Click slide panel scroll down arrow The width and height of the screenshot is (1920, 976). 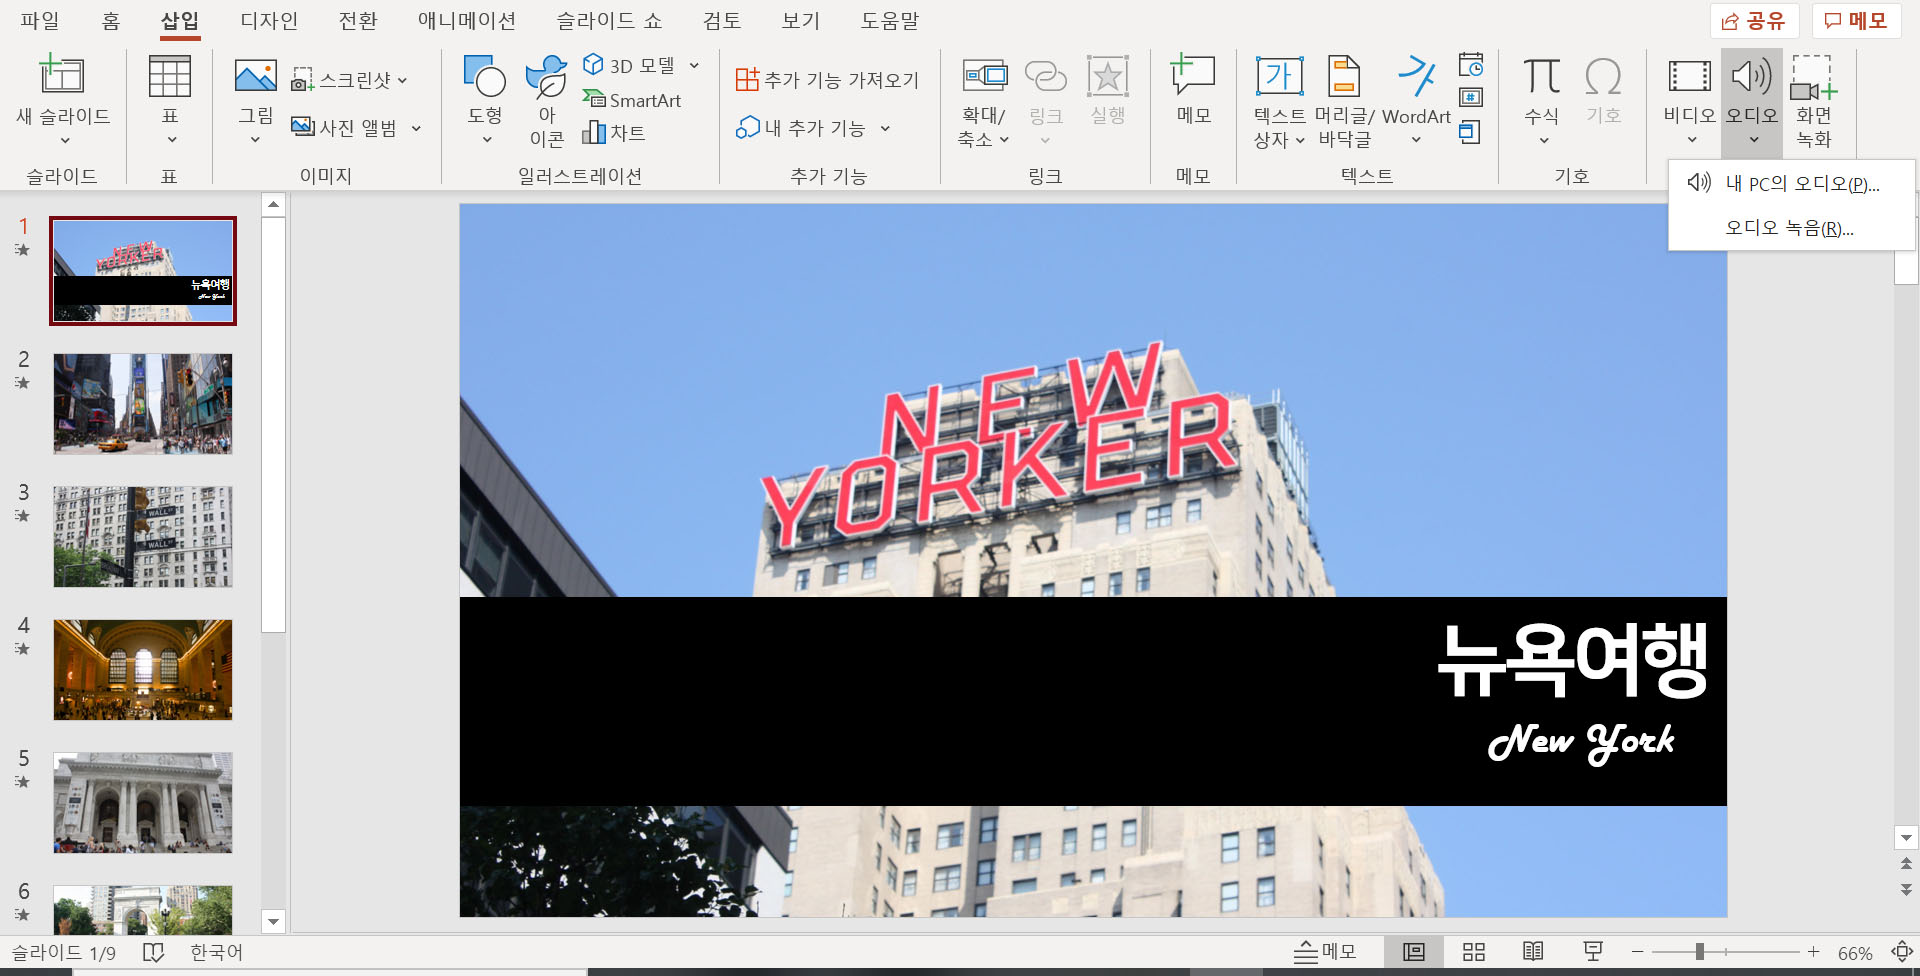tap(273, 921)
